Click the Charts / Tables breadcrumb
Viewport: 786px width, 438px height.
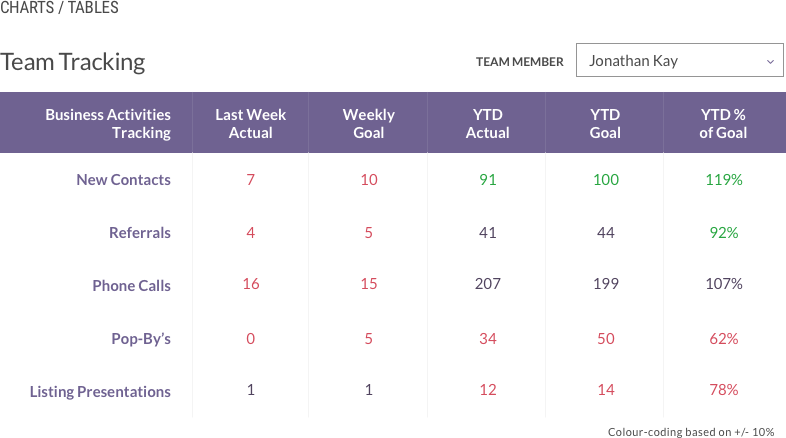click(59, 8)
